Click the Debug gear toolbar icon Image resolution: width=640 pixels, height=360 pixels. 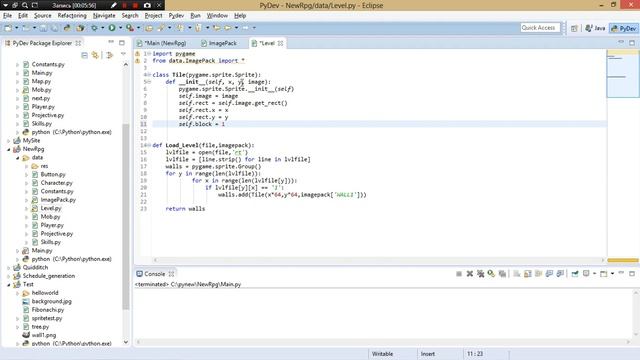click(x=94, y=28)
